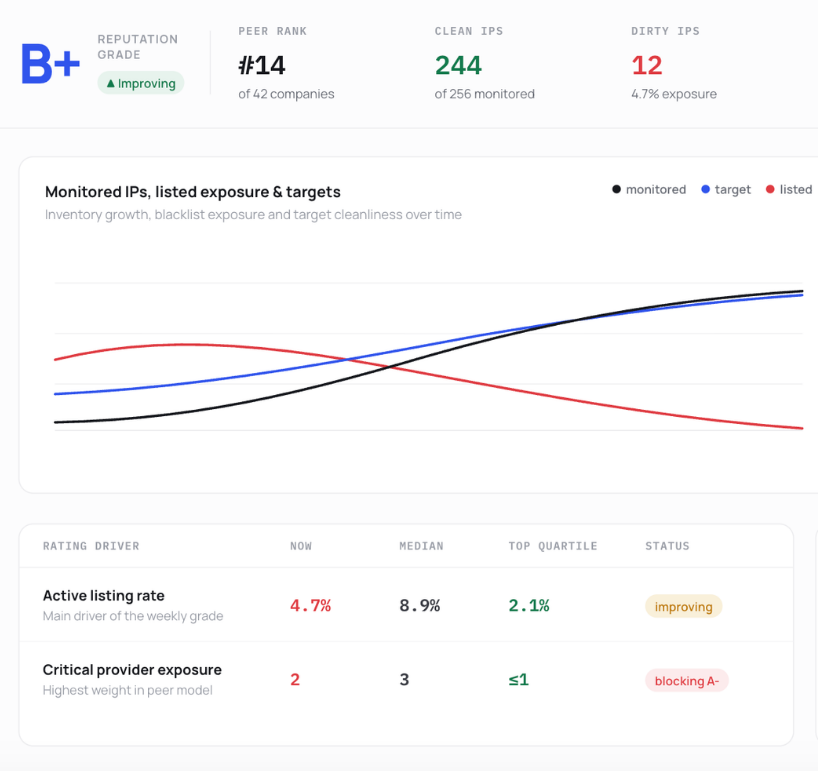Select the 4.7% now value
Viewport: 818px width, 772px height.
click(310, 606)
